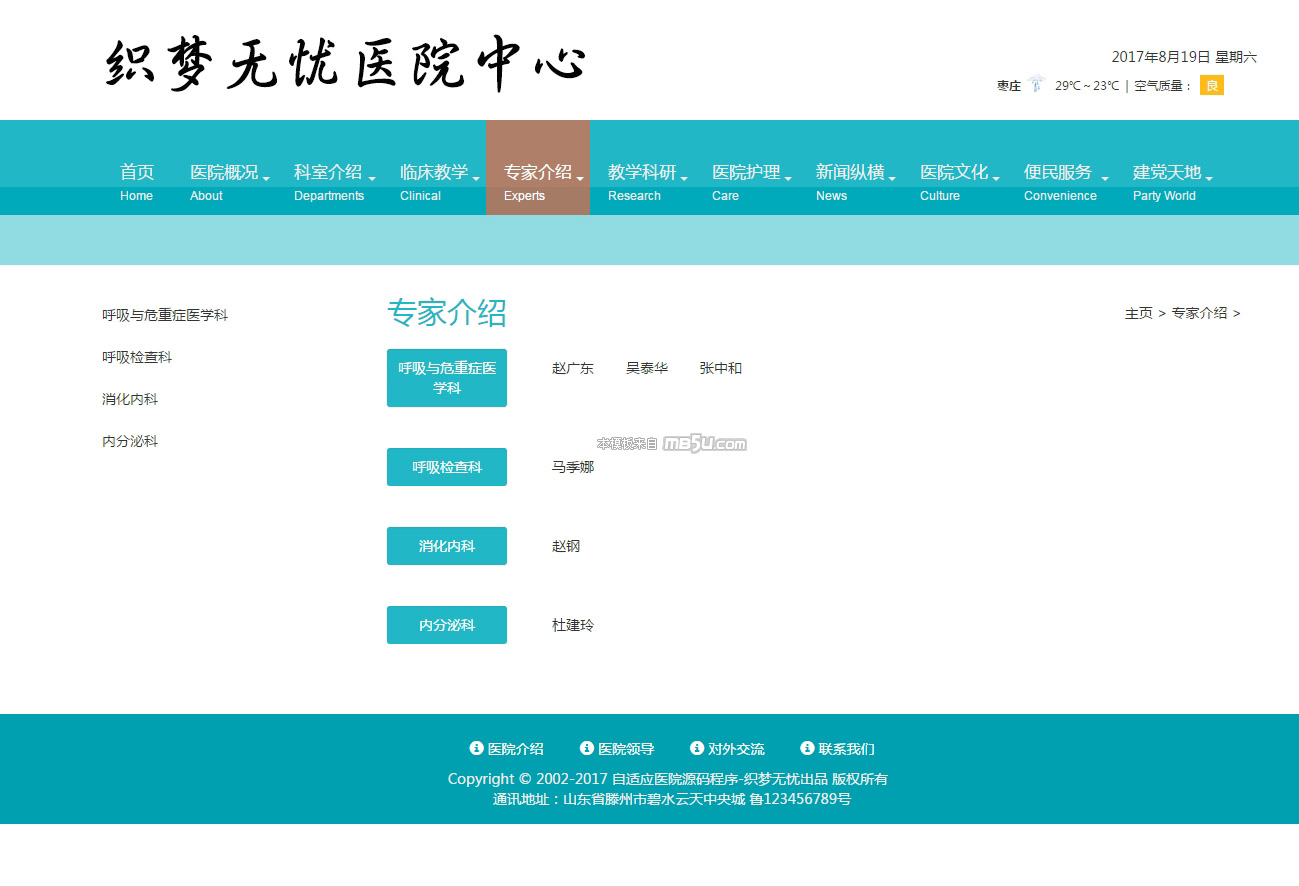1299x886 pixels.
Task: Open expert 赵广东's profile link
Action: click(x=573, y=368)
